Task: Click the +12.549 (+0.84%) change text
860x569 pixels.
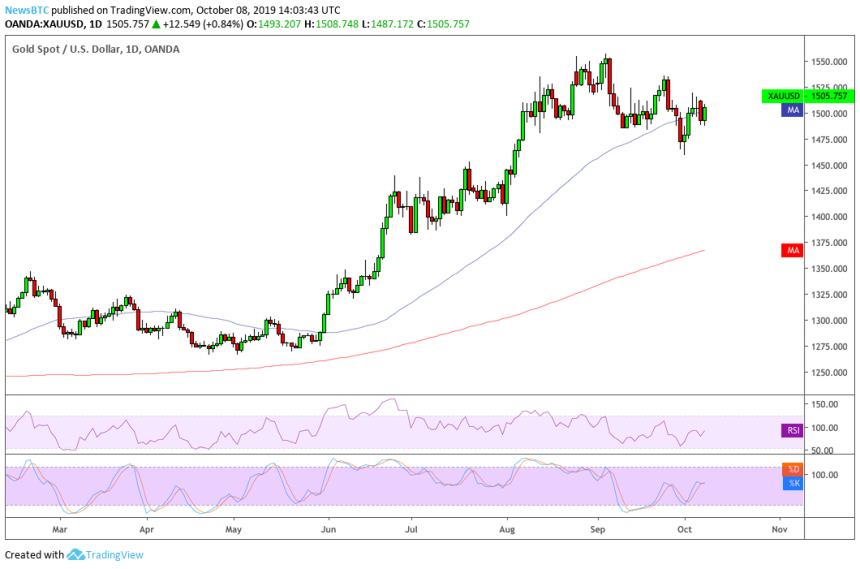Action: (203, 24)
